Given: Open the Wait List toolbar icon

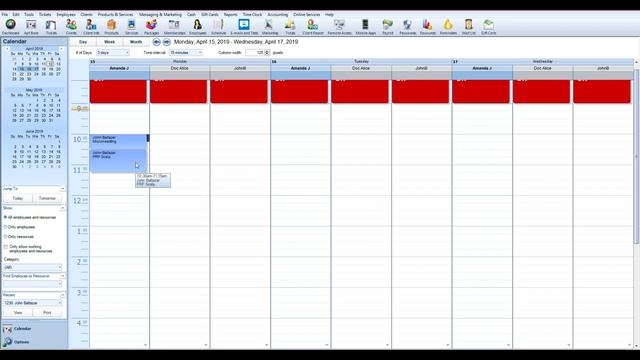Looking at the screenshot, I should click(469, 27).
